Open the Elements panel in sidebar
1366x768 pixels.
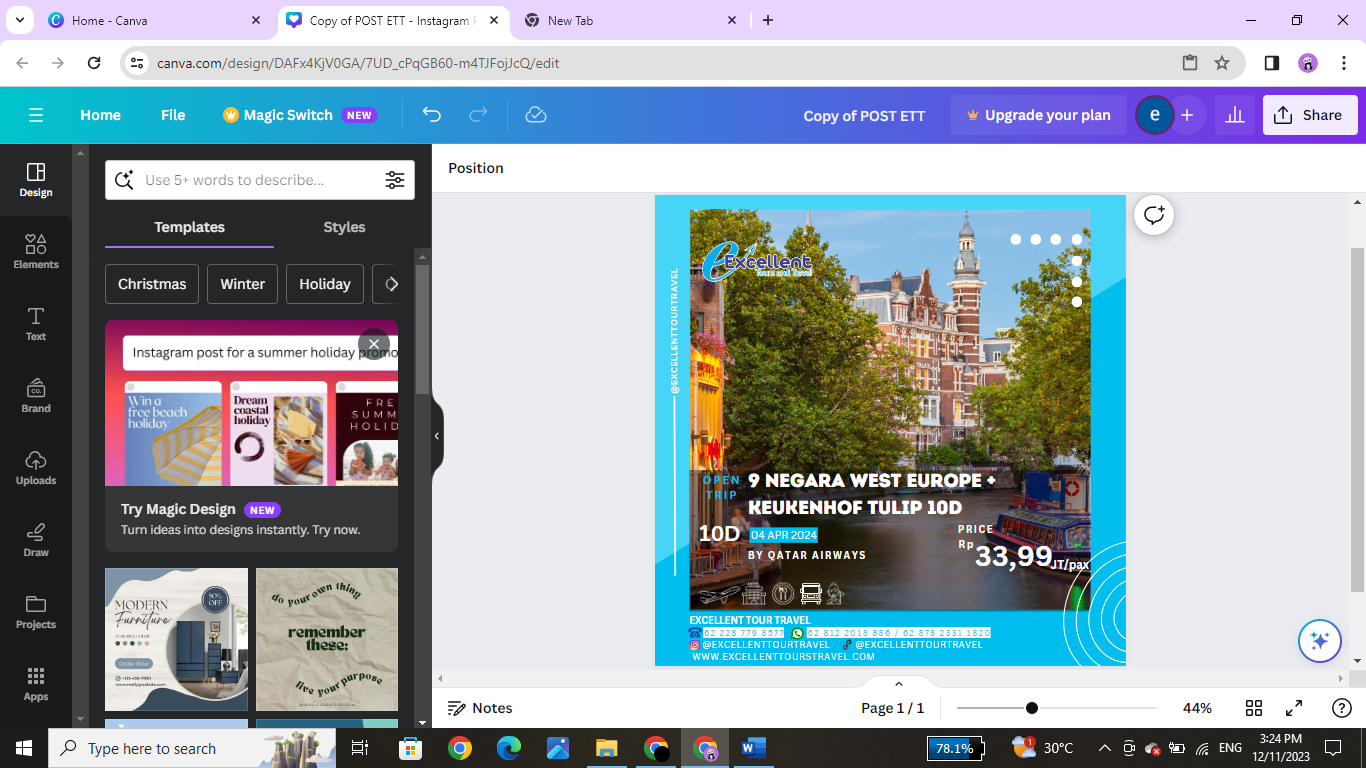pos(36,251)
